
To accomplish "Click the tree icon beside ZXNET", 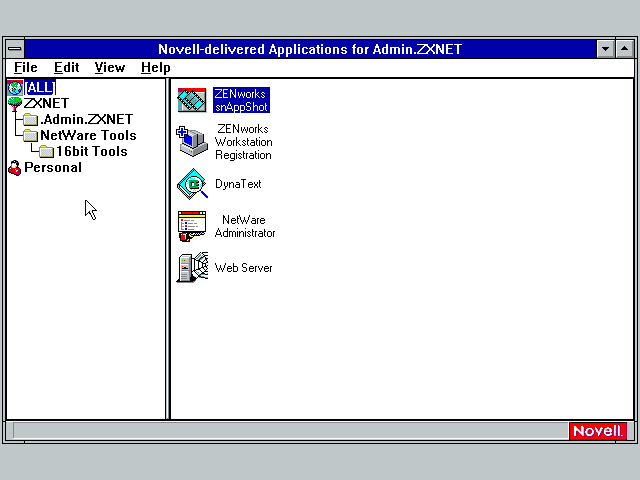I will click(x=15, y=103).
